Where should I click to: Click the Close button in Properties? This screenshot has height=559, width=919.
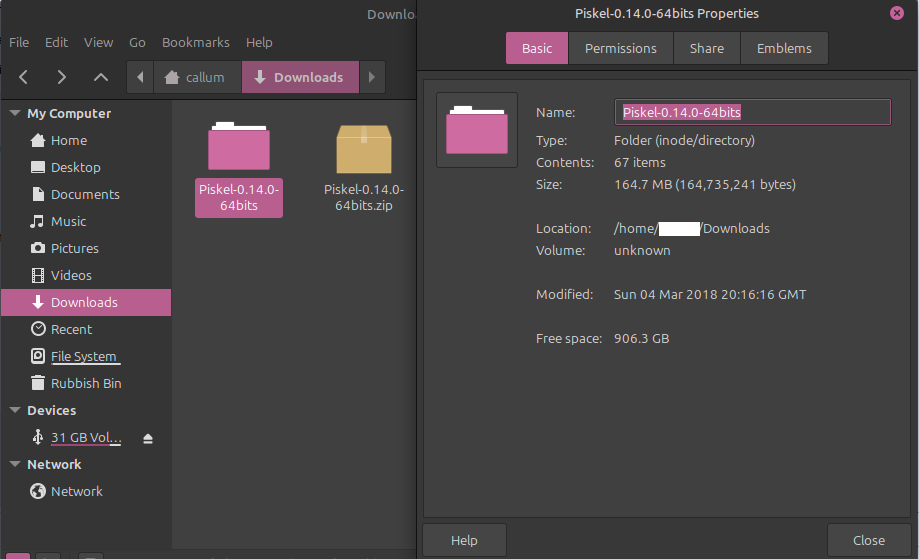tap(869, 540)
